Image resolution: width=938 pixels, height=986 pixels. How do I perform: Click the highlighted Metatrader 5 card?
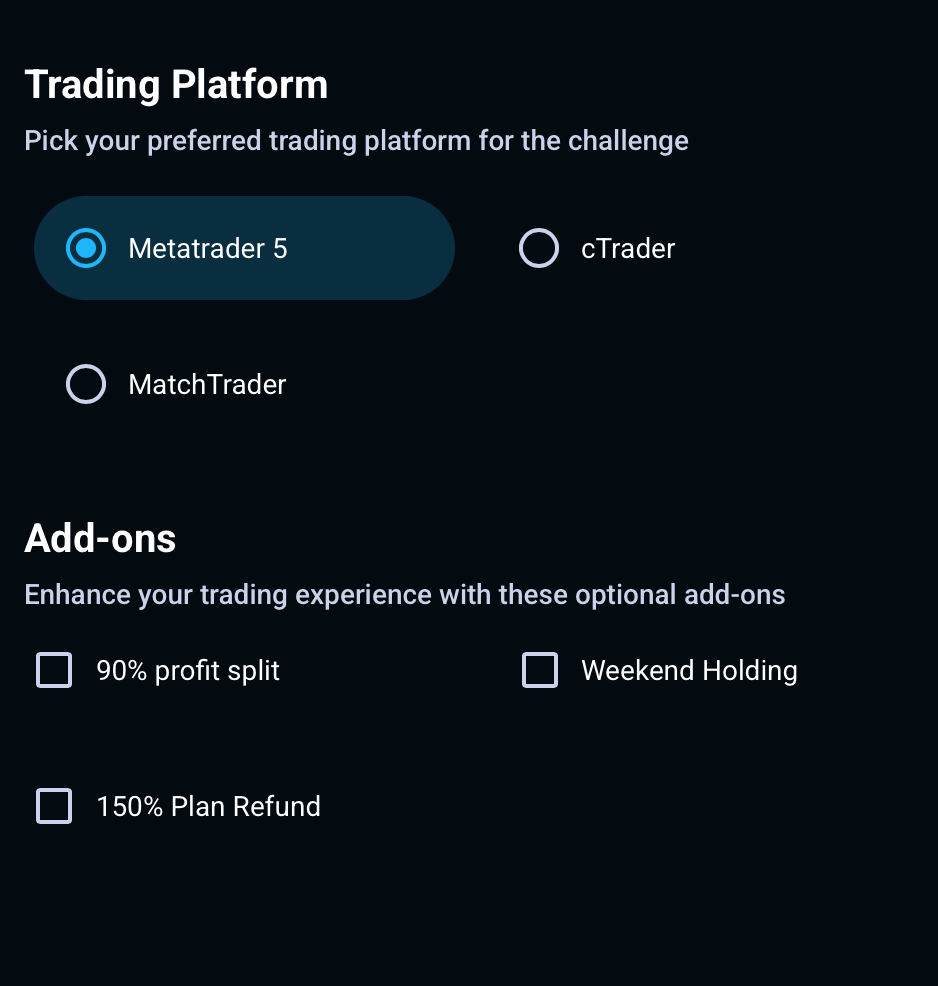pyautogui.click(x=245, y=248)
